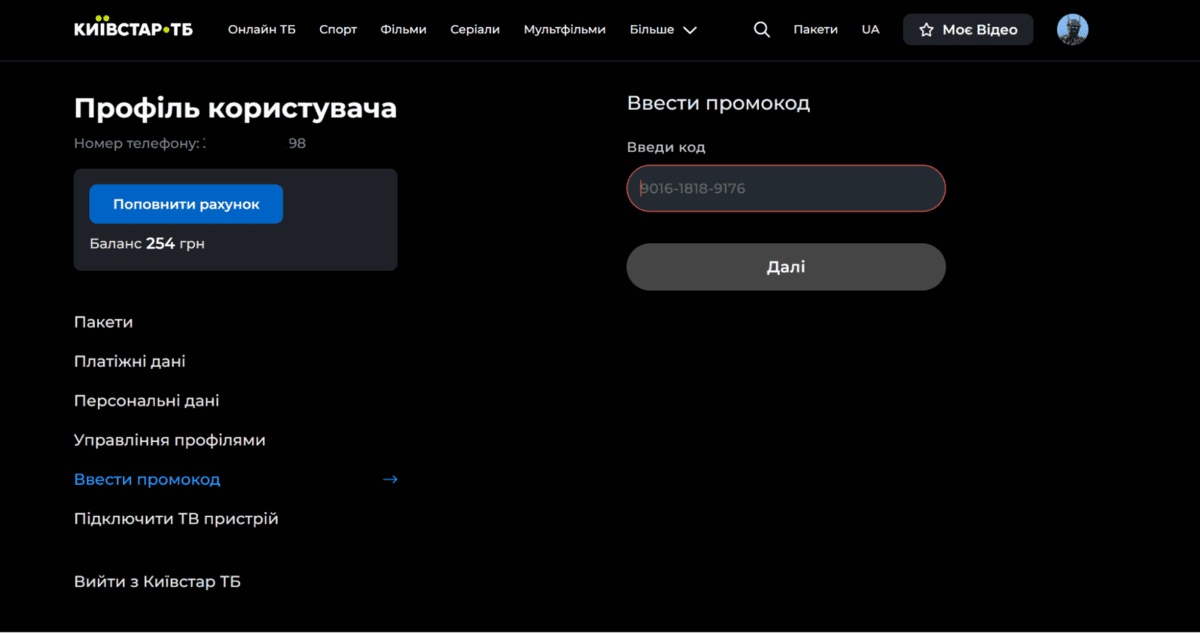Go to Спорт section
This screenshot has width=1200, height=633.
point(338,30)
